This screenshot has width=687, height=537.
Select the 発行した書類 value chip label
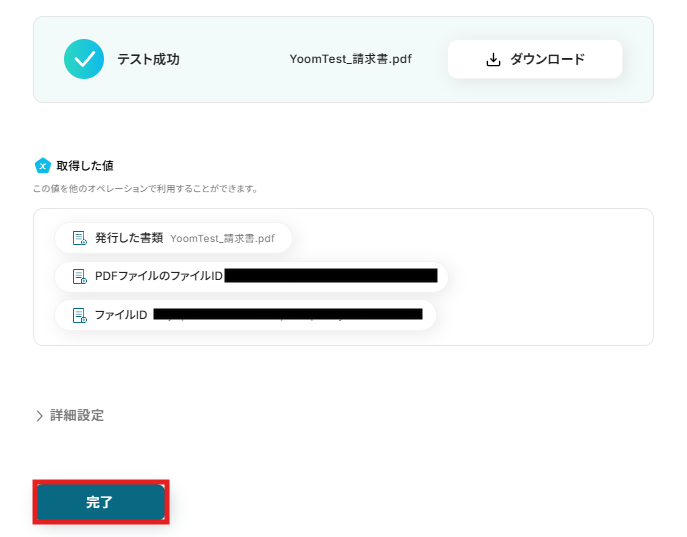click(x=129, y=238)
